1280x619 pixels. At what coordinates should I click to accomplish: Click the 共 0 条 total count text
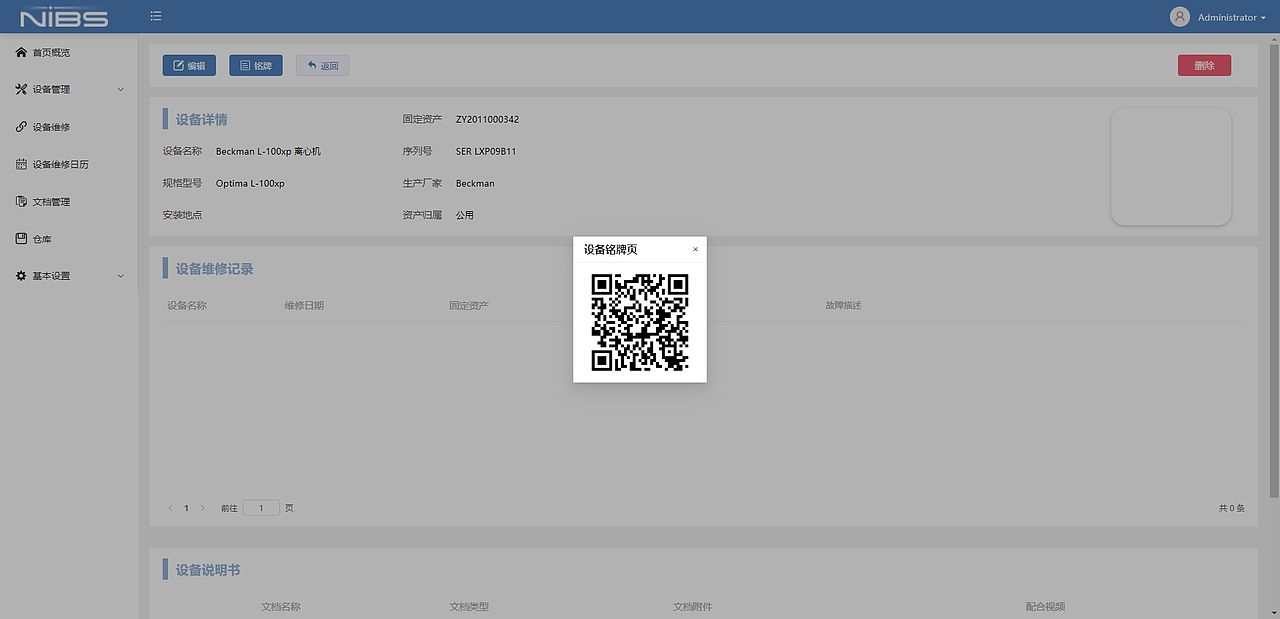(1232, 508)
